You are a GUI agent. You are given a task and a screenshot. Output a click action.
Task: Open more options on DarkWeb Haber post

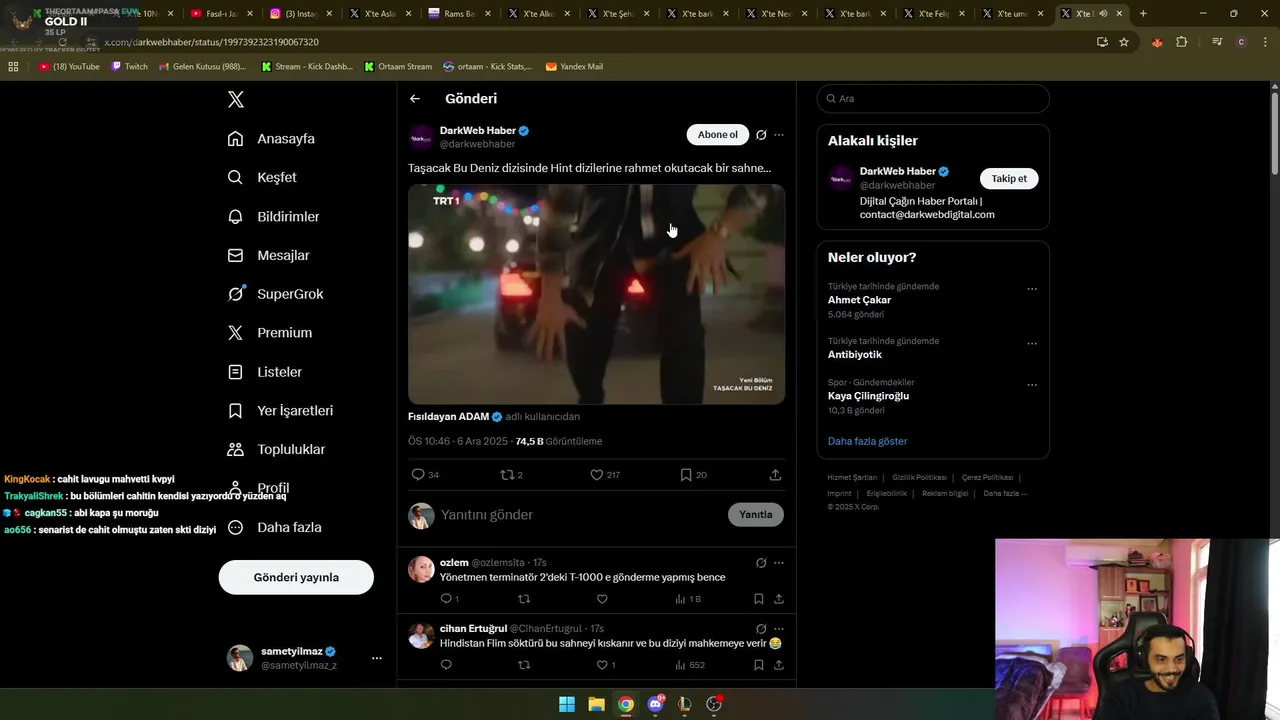(779, 135)
